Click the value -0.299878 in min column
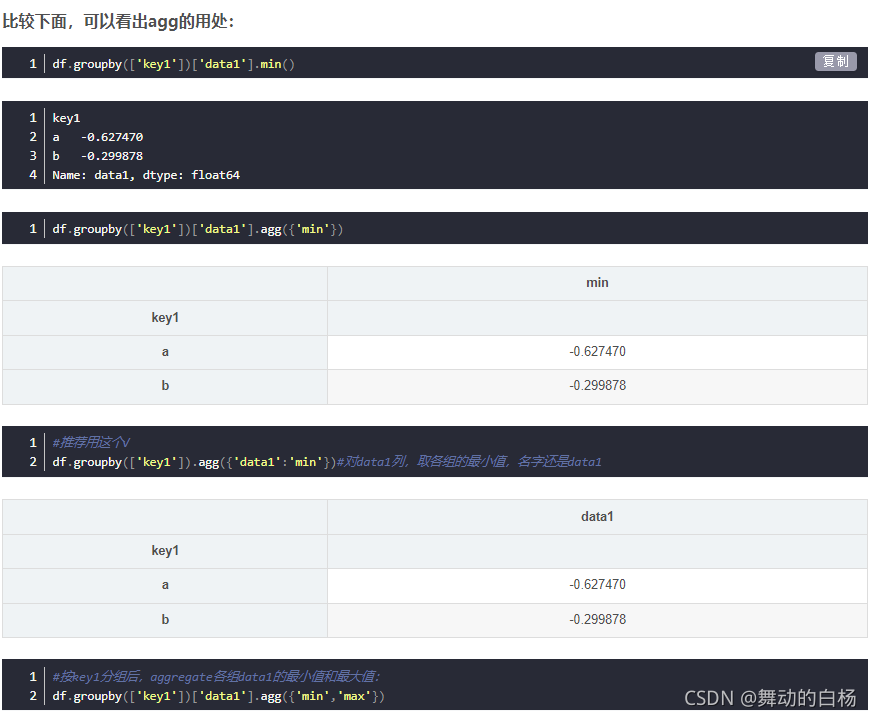This screenshot has height=717, width=872. 597,385
